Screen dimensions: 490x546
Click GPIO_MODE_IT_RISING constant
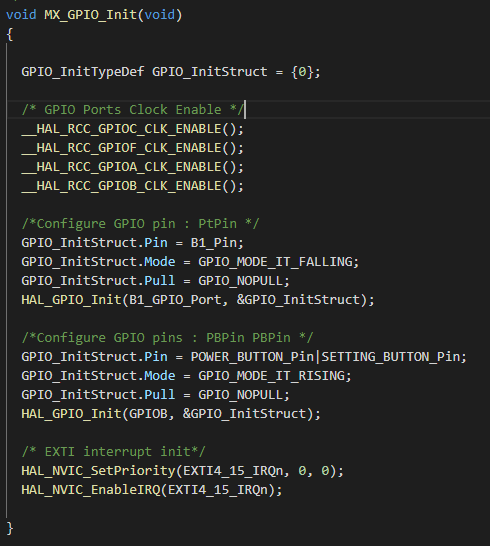click(x=271, y=376)
